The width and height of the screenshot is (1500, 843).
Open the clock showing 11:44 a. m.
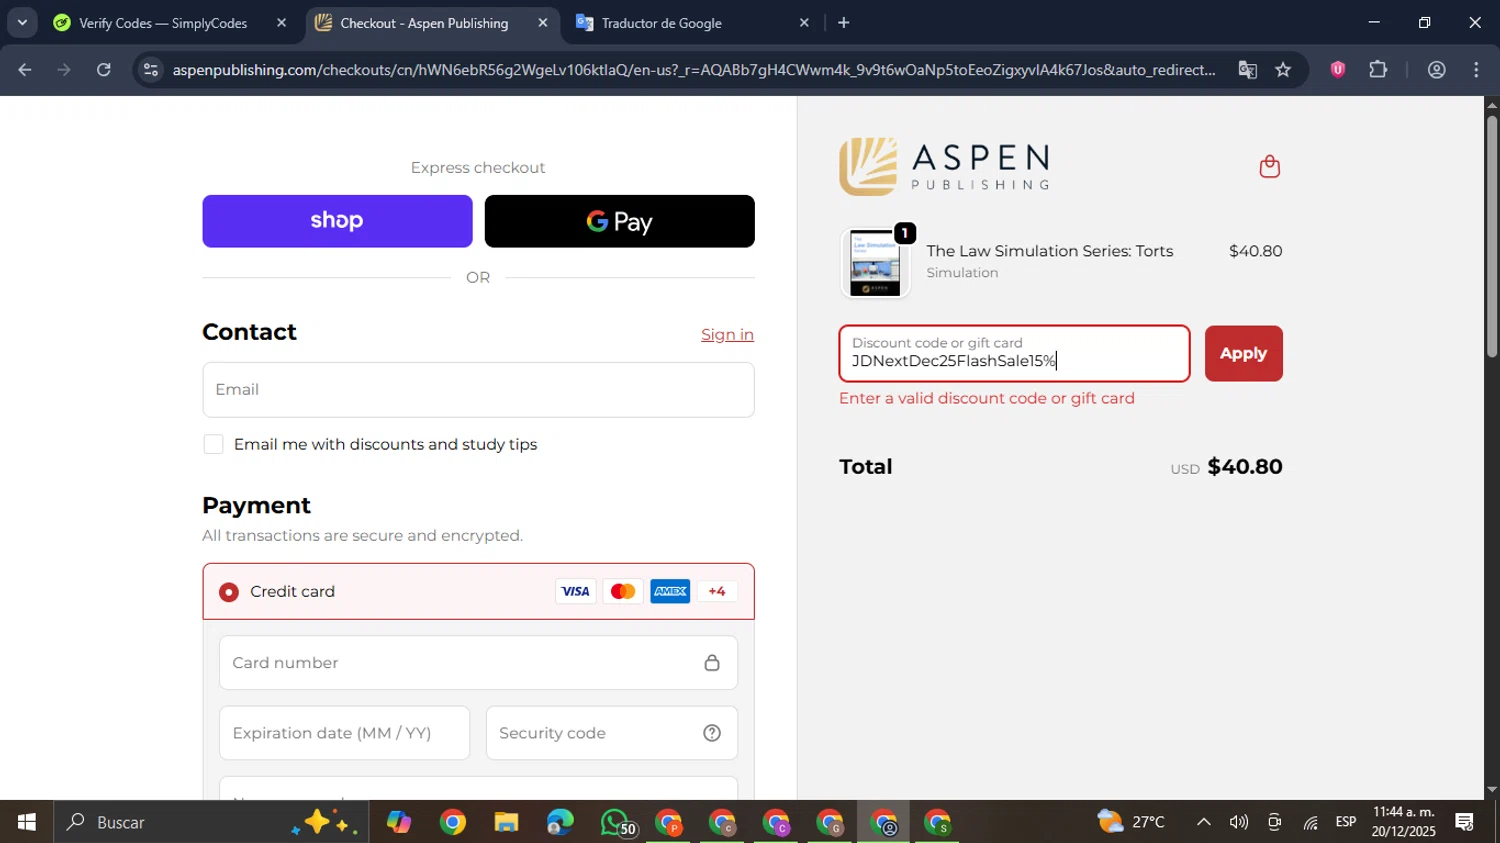point(1404,822)
